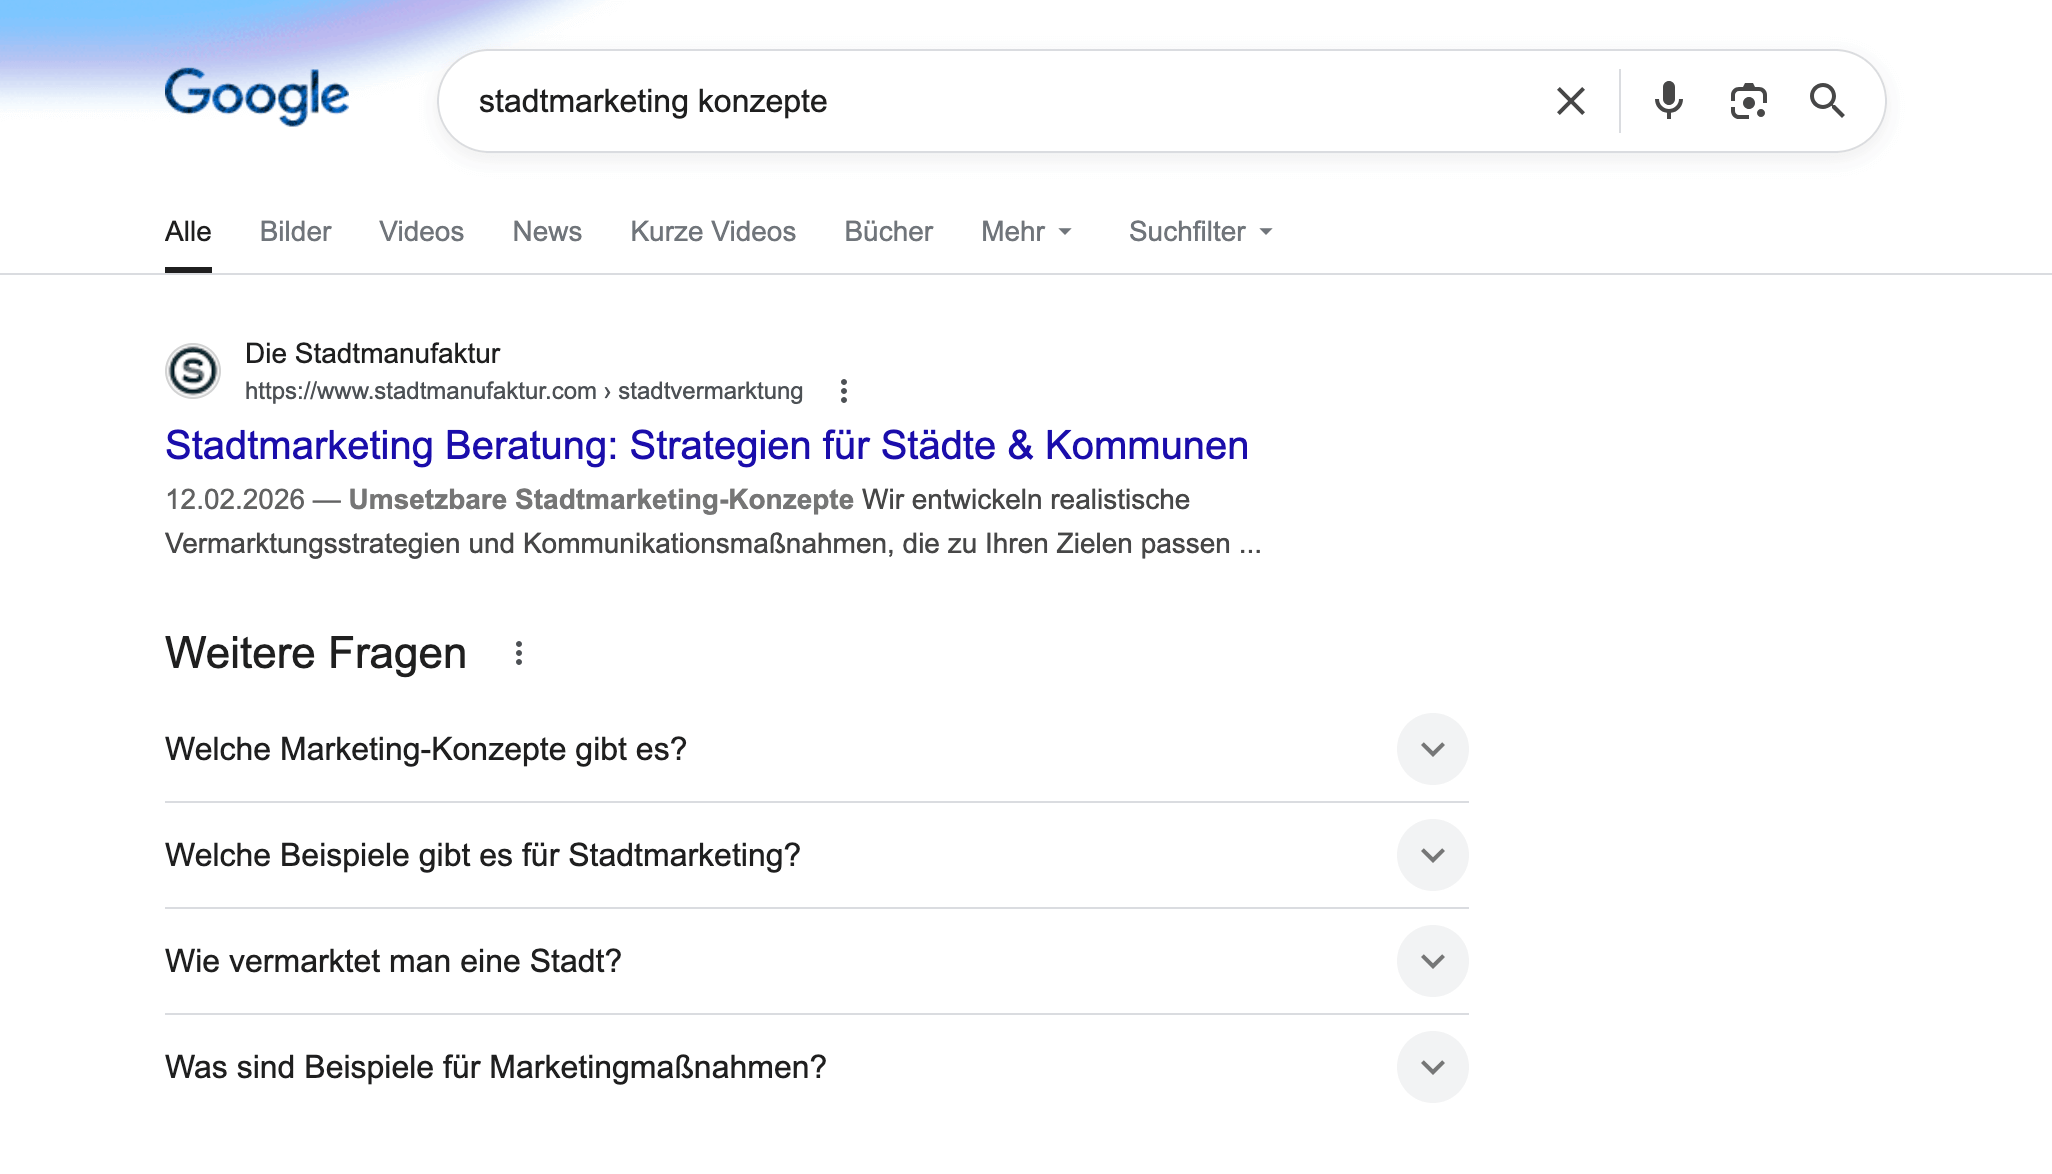
Task: Open three-dot menu beside Weitere Fragen
Action: pyautogui.click(x=518, y=653)
